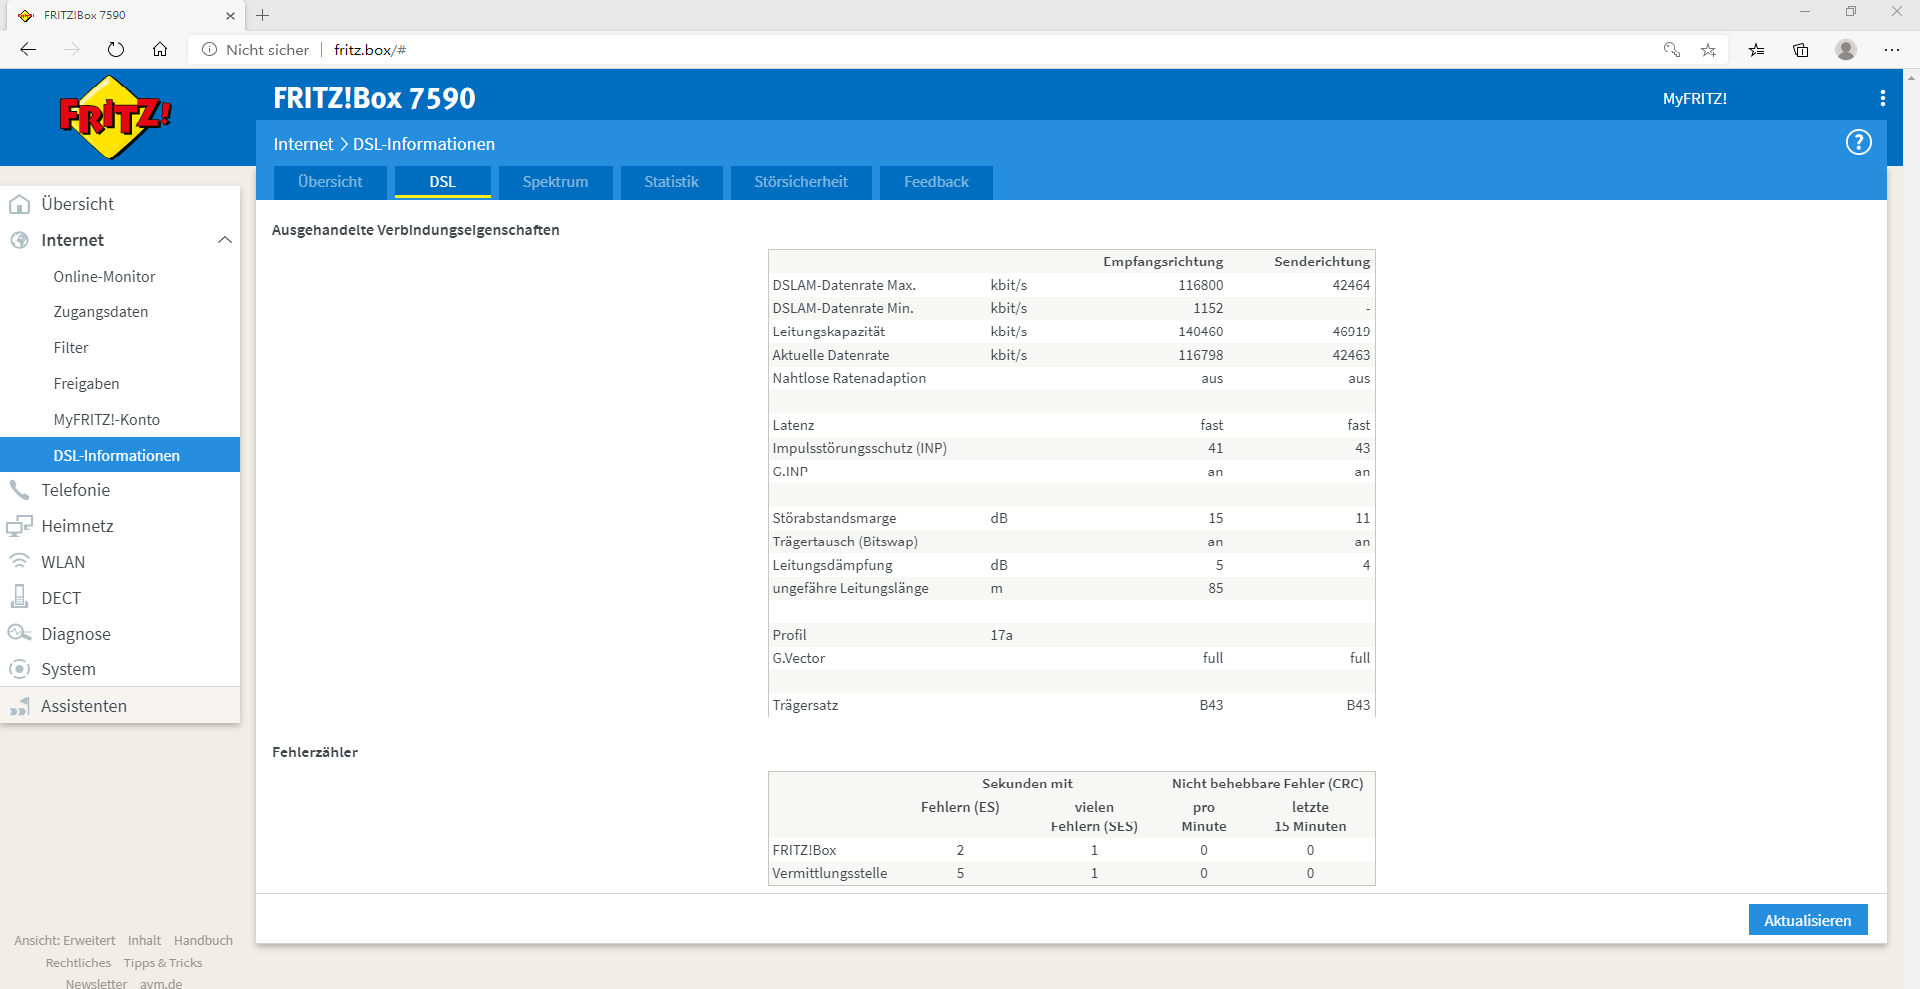Viewport: 1920px width, 989px height.
Task: Open the Statistik tab
Action: (x=671, y=182)
